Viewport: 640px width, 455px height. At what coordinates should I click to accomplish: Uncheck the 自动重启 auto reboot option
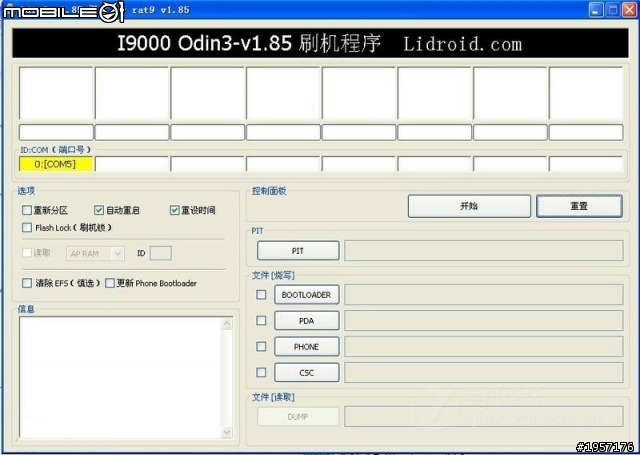click(x=99, y=210)
